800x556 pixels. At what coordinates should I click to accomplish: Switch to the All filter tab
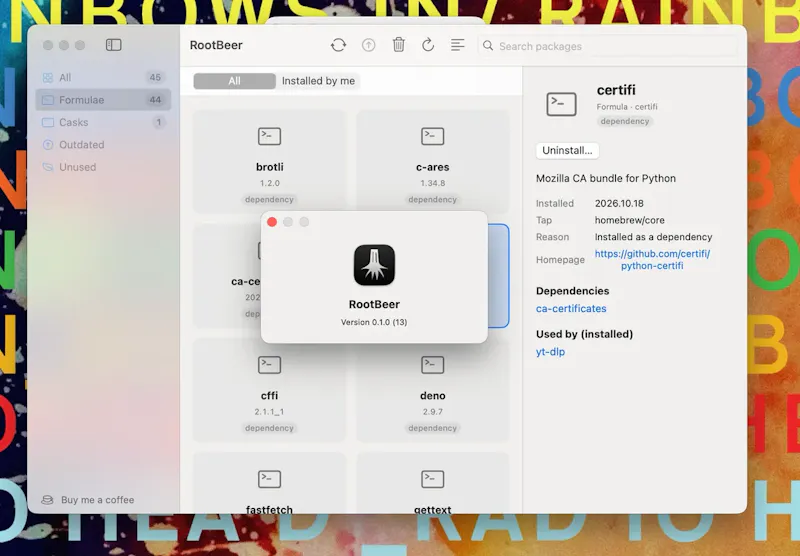point(234,81)
